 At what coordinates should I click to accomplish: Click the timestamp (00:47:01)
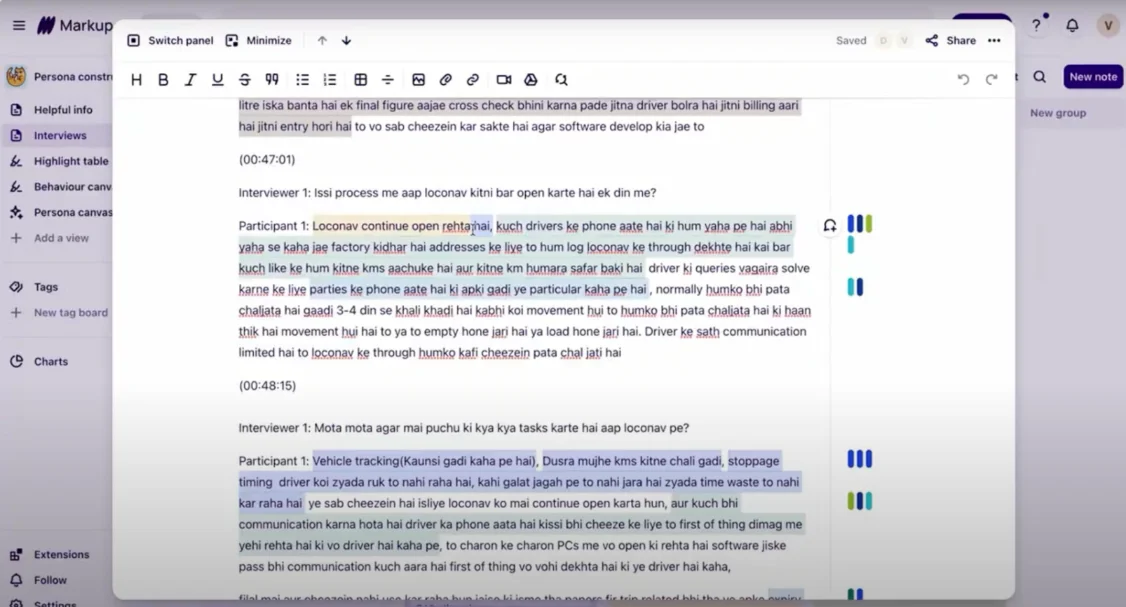[267, 159]
